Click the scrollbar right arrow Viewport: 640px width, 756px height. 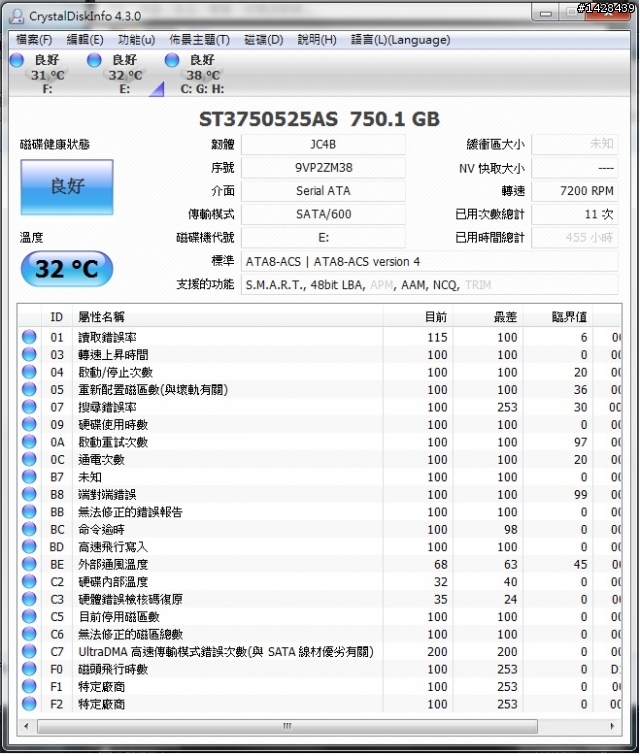(613, 727)
